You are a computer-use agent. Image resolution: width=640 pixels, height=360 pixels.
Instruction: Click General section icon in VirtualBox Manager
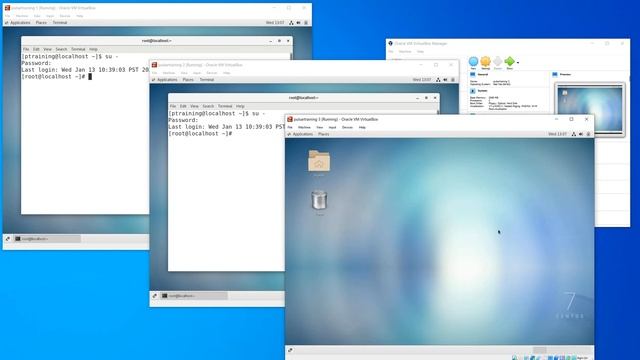473,75
